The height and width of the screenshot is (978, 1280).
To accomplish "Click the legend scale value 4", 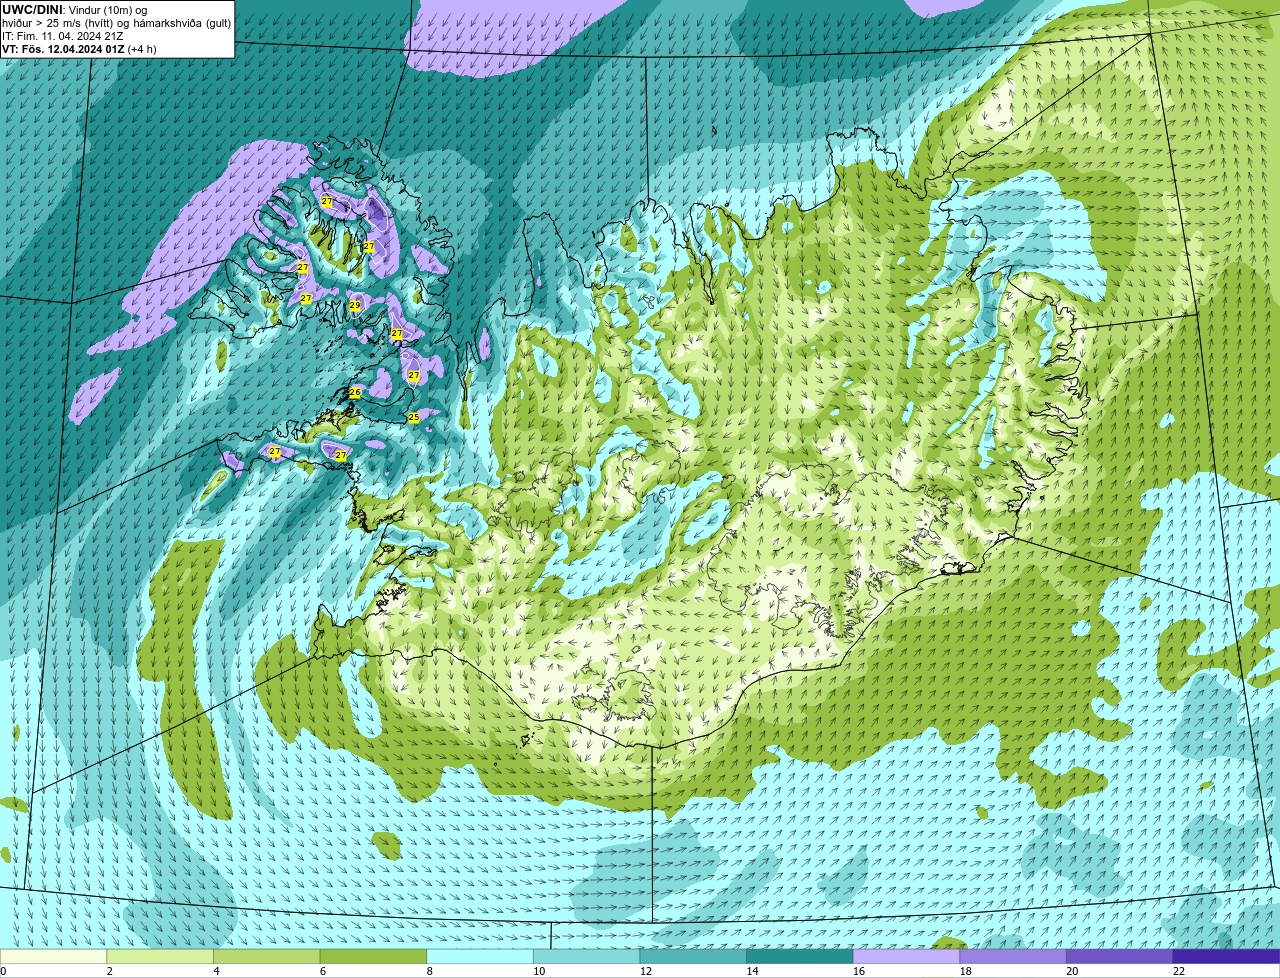I will click(x=216, y=971).
